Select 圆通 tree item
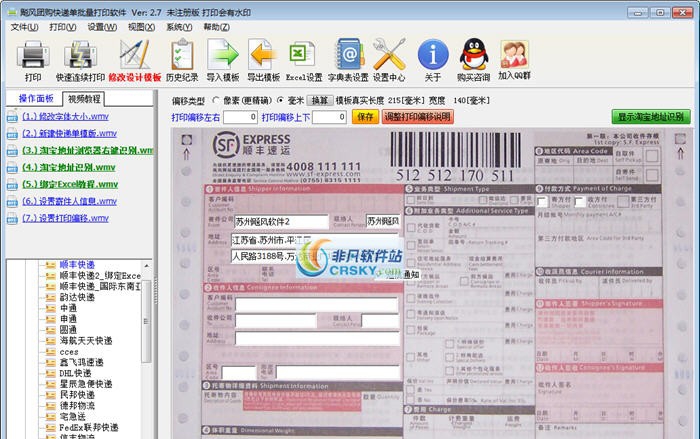This screenshot has height=439, width=700. point(68,330)
